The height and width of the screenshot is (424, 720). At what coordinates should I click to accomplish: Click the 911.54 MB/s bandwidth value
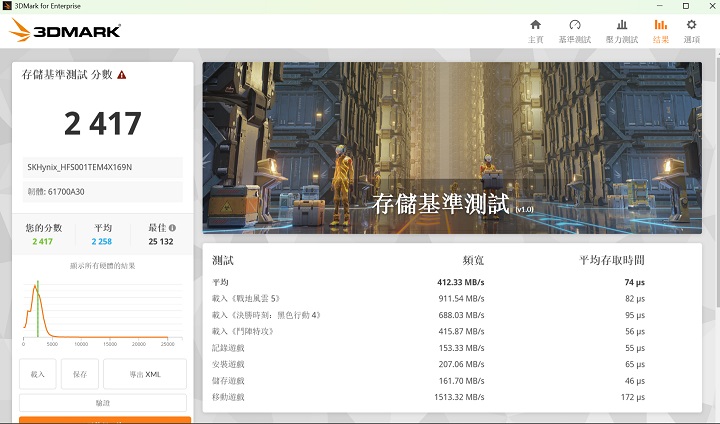(461, 299)
